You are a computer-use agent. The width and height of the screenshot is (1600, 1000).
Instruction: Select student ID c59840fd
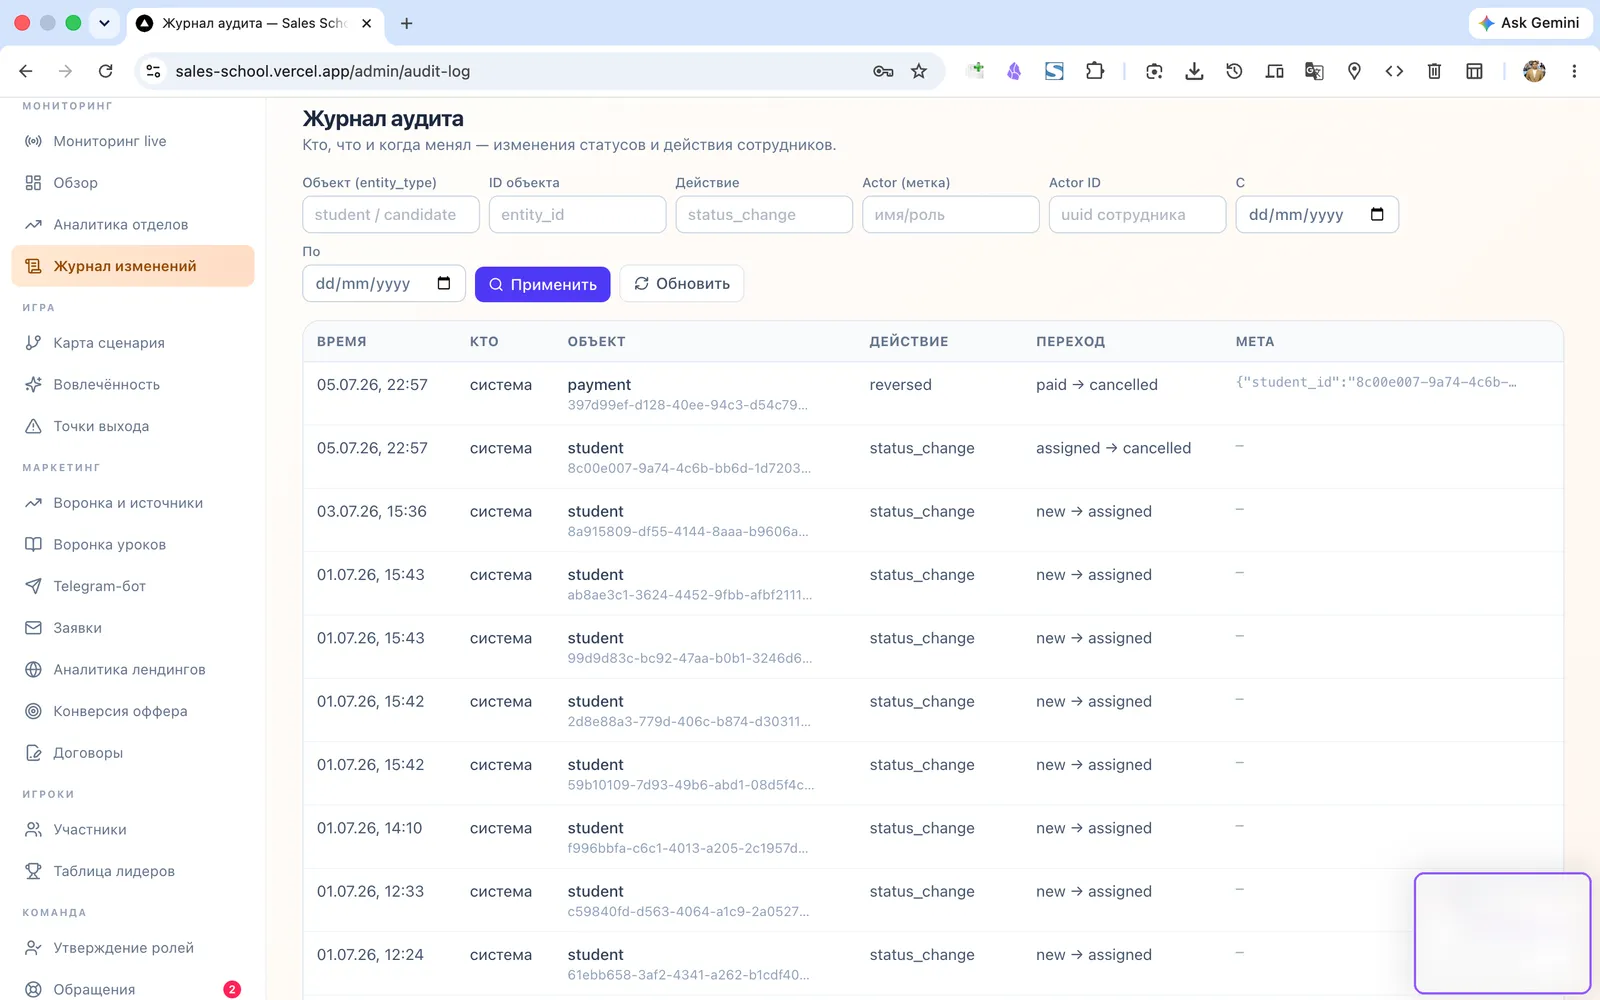tap(688, 912)
